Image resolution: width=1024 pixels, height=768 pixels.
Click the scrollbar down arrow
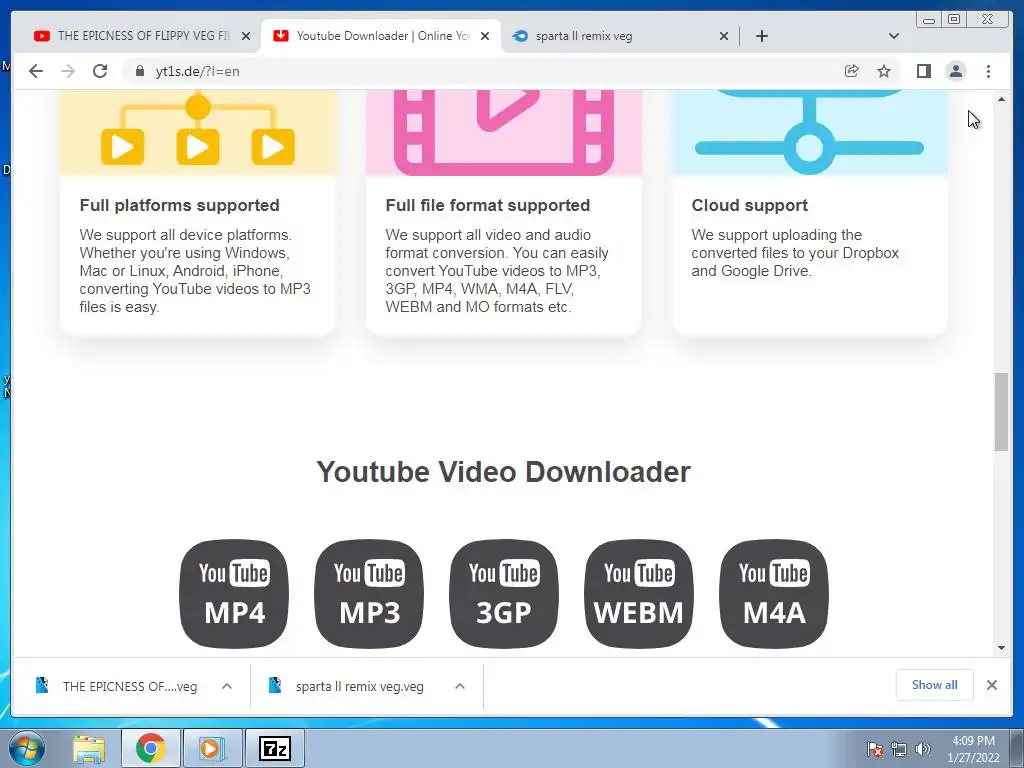click(1001, 648)
